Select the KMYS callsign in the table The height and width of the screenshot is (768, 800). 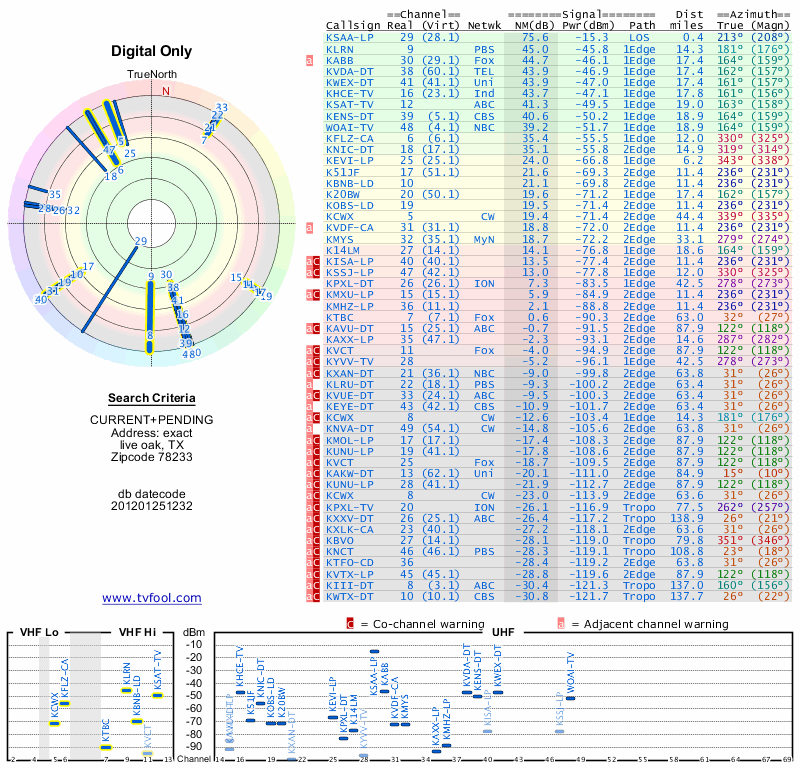[x=340, y=239]
